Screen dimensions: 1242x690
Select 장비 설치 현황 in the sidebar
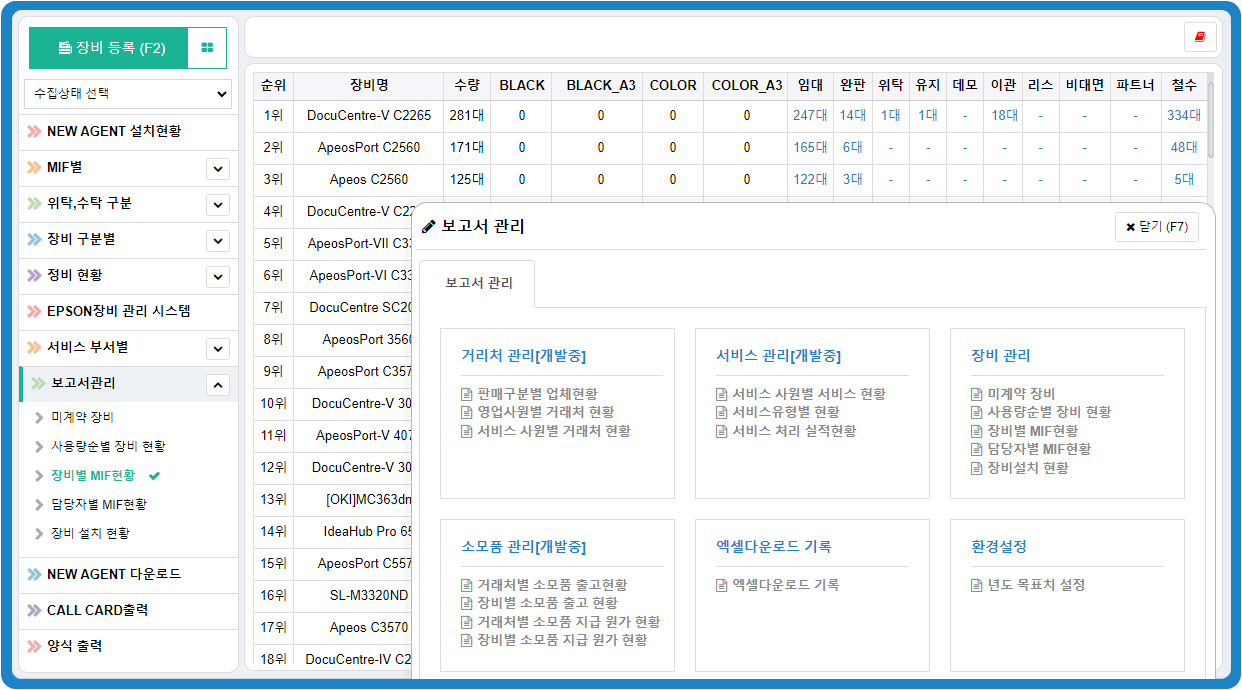click(x=90, y=534)
